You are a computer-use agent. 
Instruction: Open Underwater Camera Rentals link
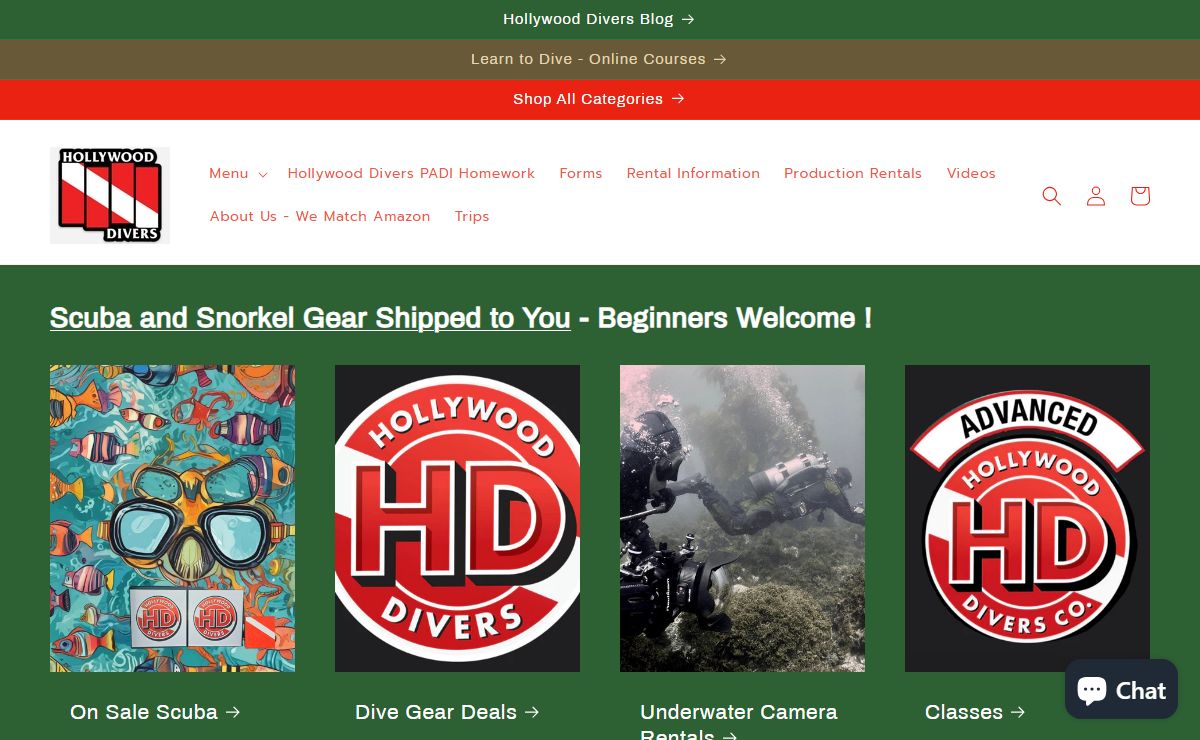[x=739, y=723]
